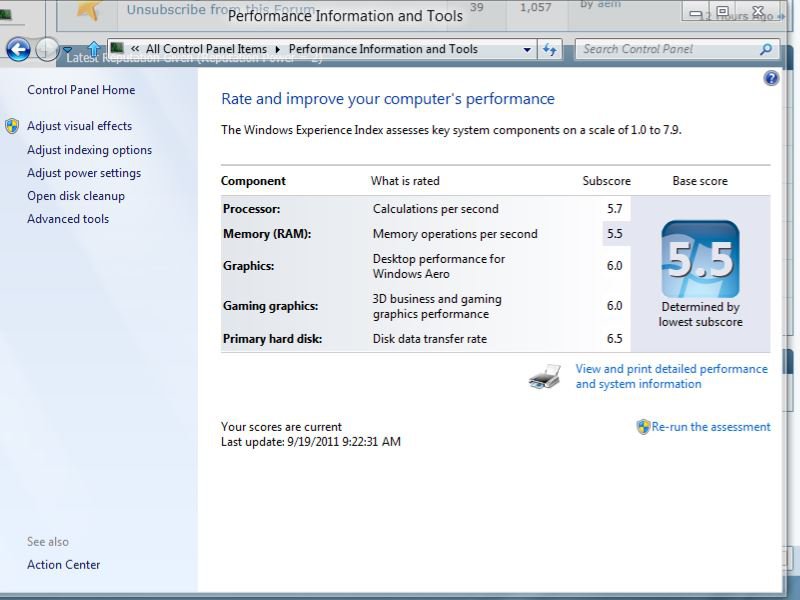
Task: Click the Subscore column header
Action: click(606, 181)
